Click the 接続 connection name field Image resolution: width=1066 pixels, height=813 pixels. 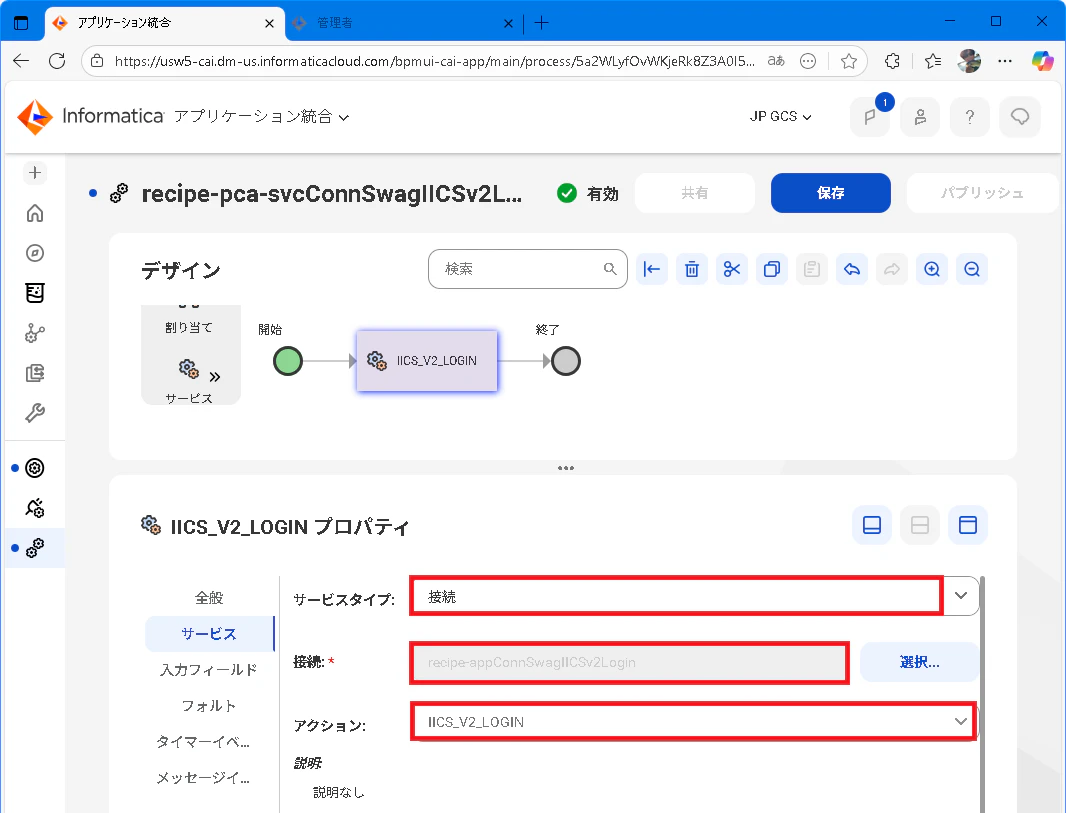point(630,662)
